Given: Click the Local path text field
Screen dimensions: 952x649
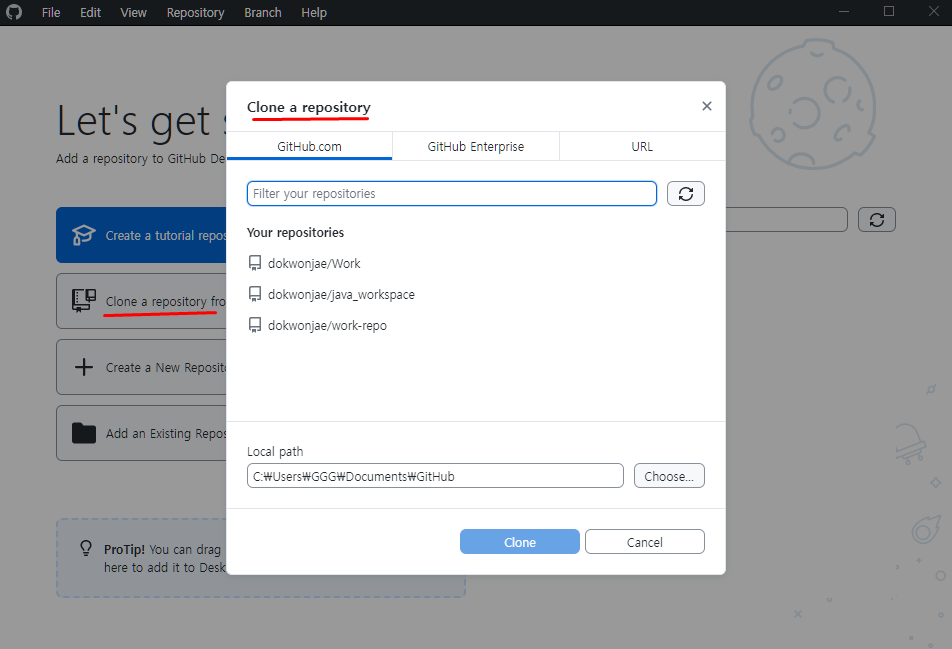Looking at the screenshot, I should 435,476.
